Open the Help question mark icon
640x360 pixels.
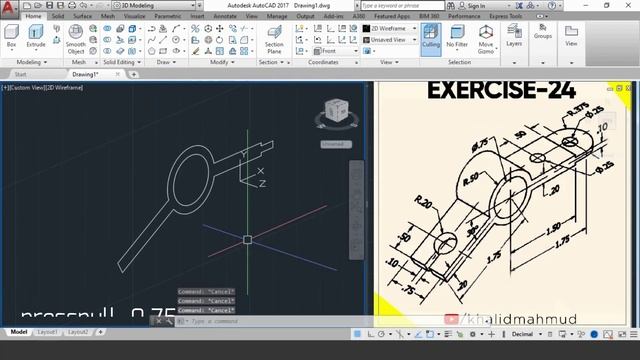click(552, 6)
